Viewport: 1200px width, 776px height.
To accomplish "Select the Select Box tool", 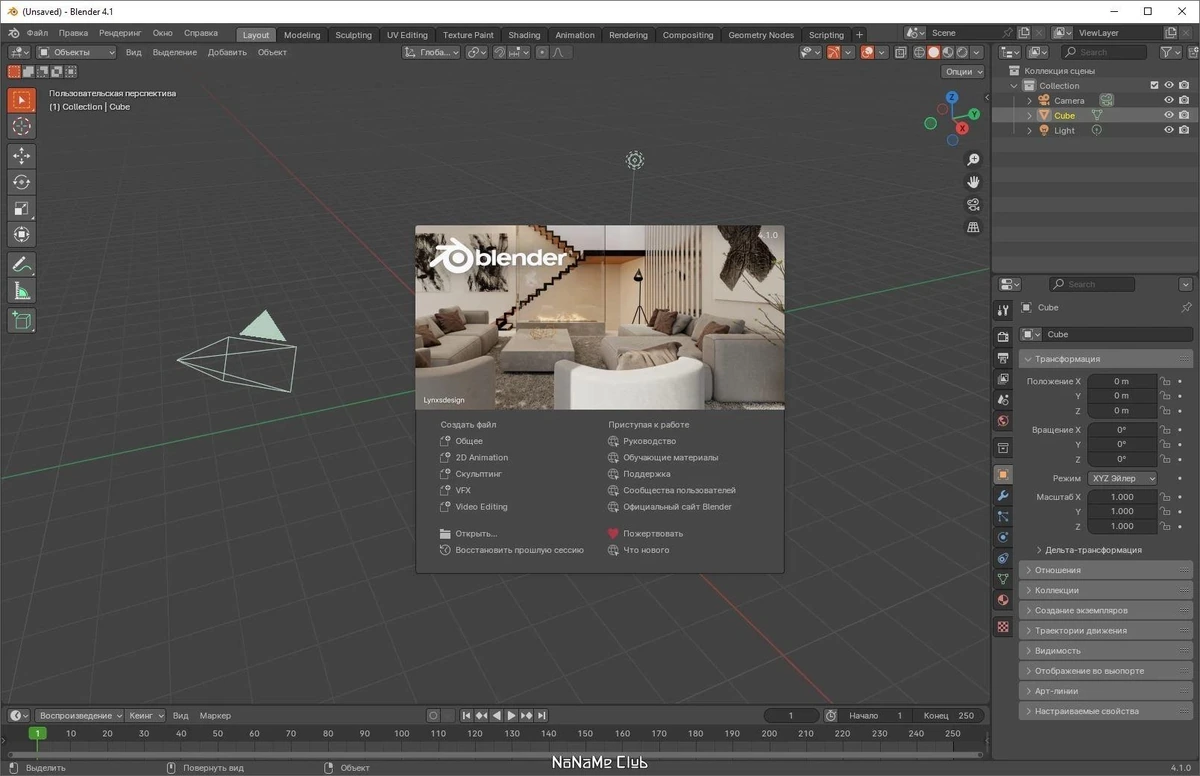I will [21, 100].
